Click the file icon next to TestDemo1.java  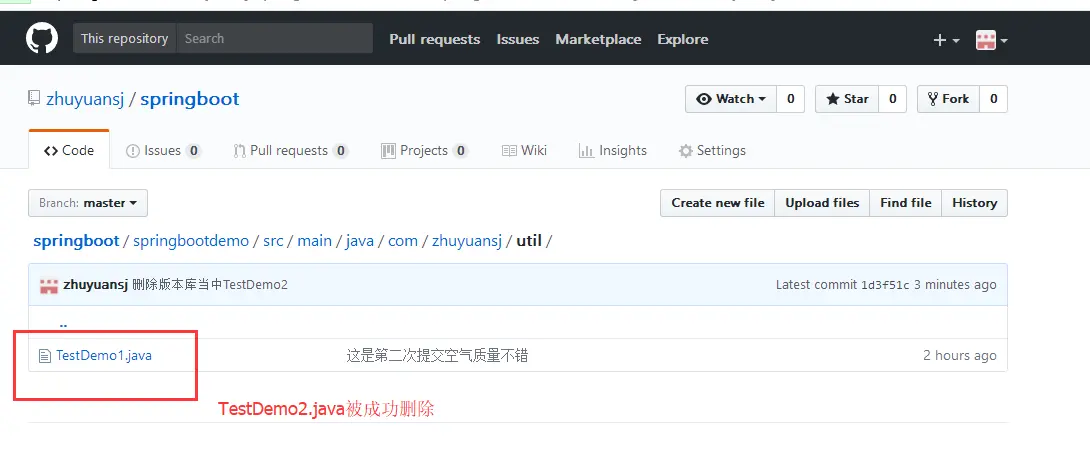point(44,357)
